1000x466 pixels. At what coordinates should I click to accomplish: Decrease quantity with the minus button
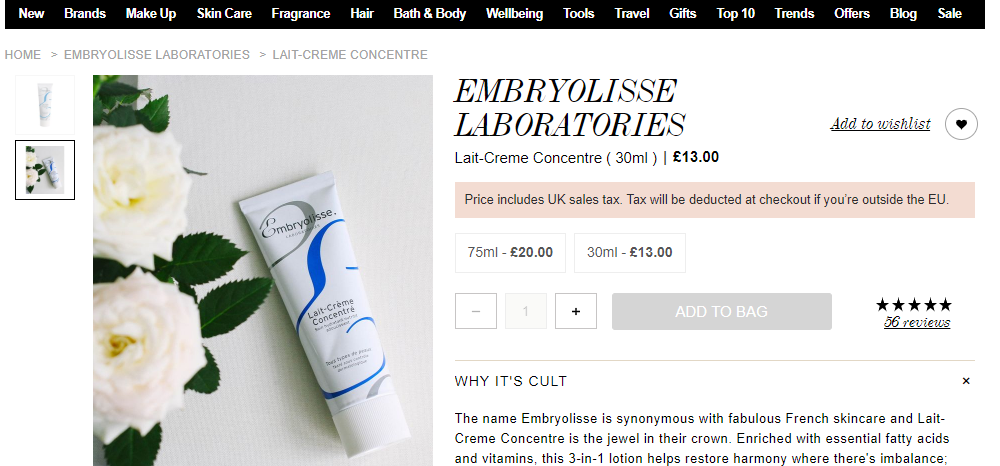(x=476, y=311)
